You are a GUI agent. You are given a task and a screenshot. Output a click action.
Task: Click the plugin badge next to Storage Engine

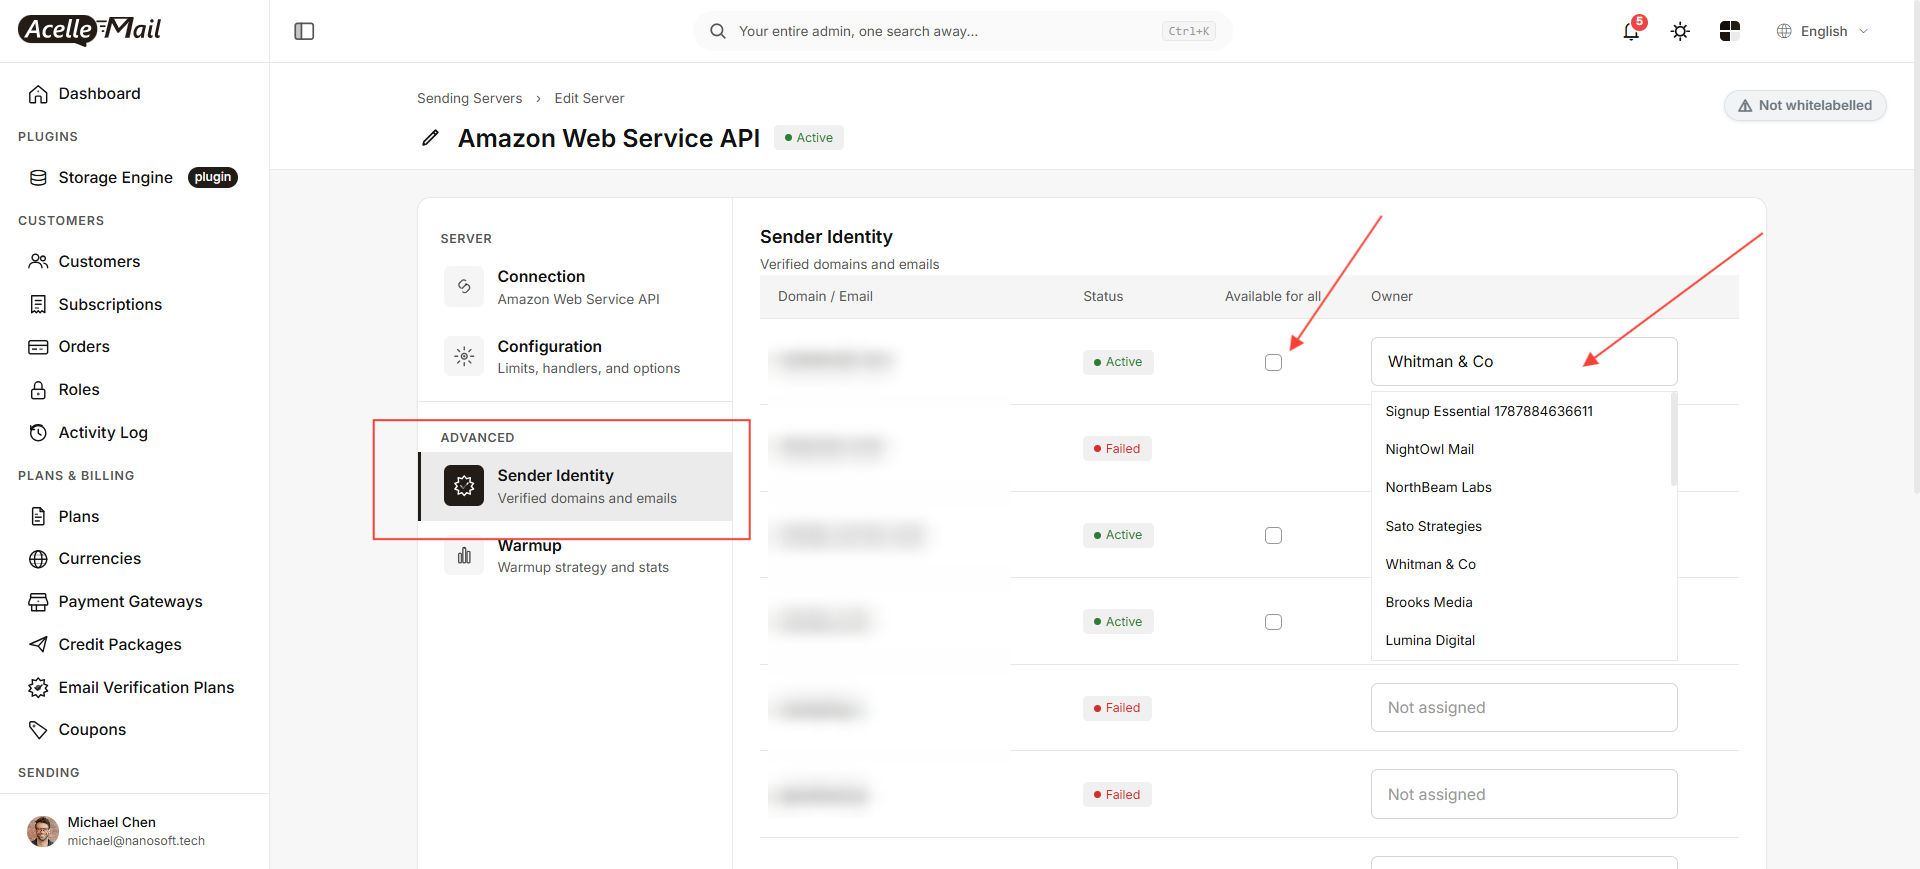click(212, 177)
